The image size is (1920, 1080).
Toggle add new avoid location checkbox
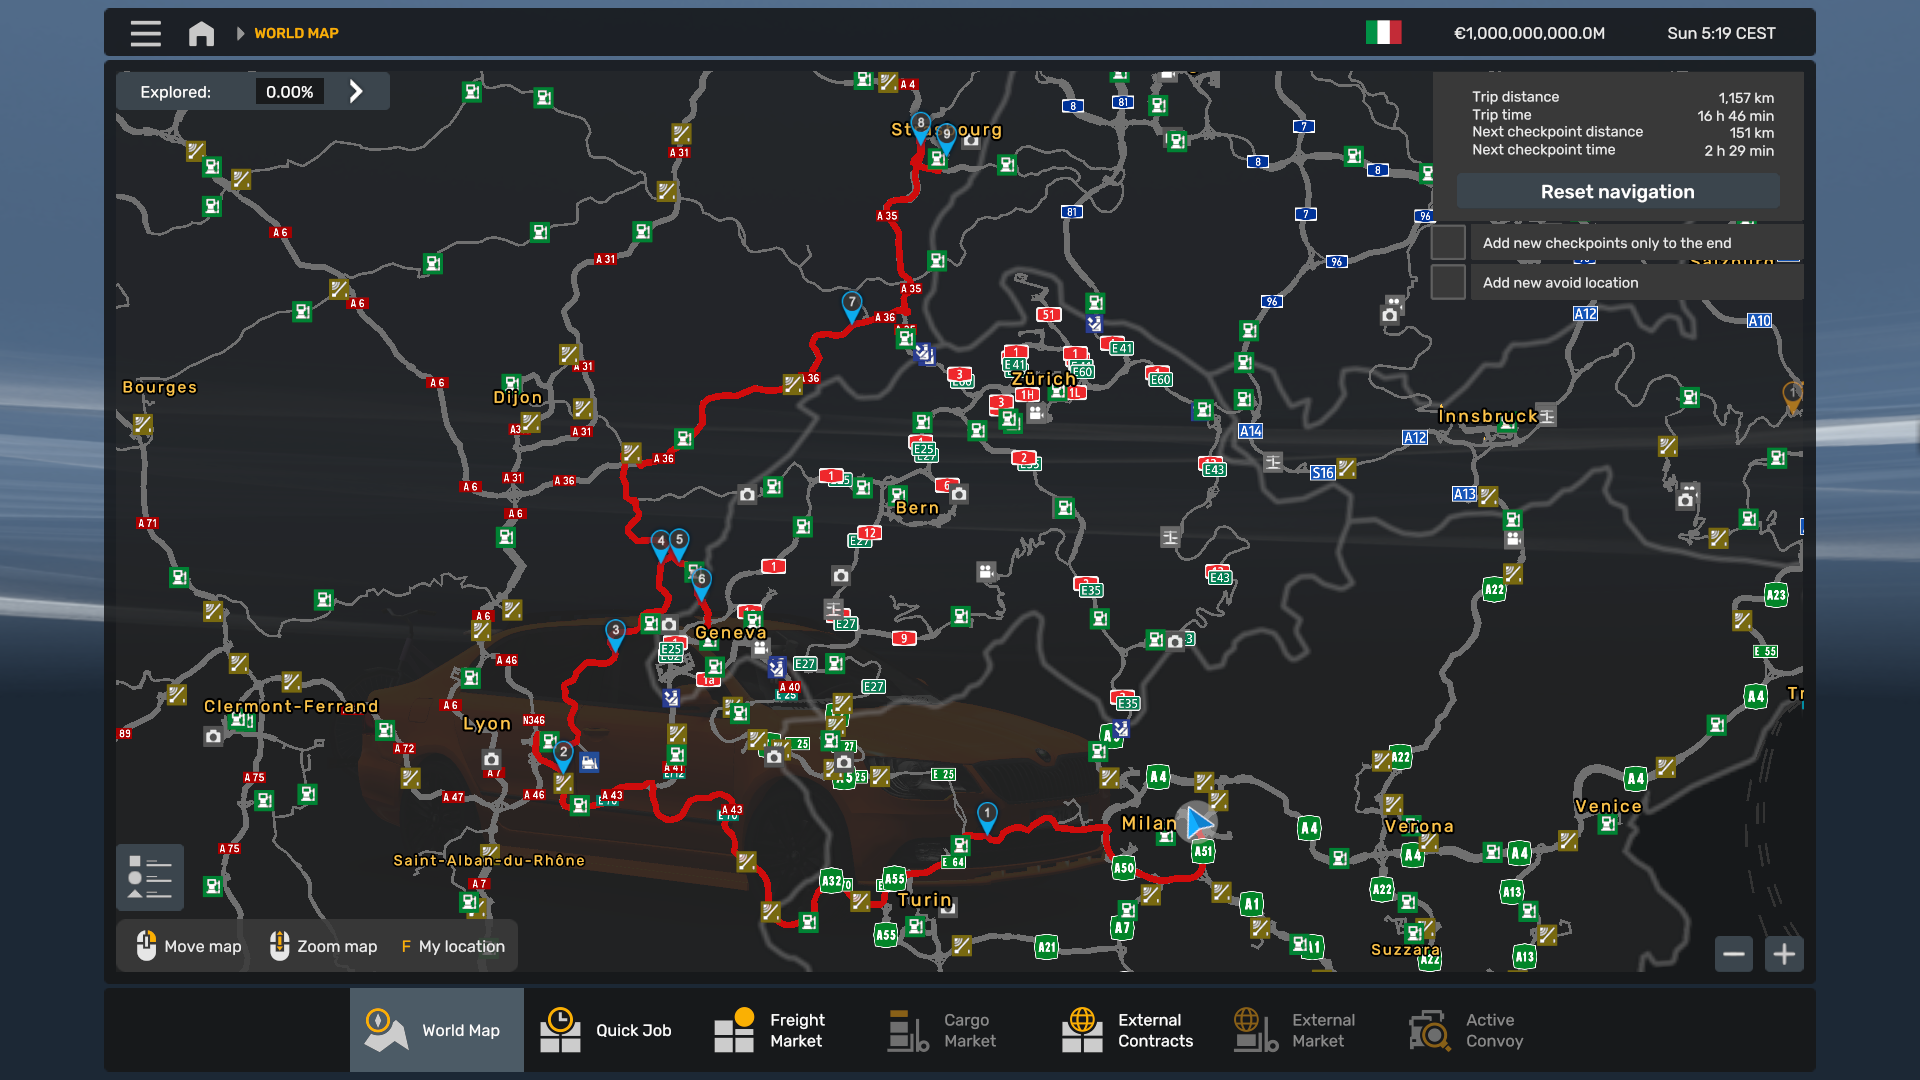pyautogui.click(x=1448, y=283)
